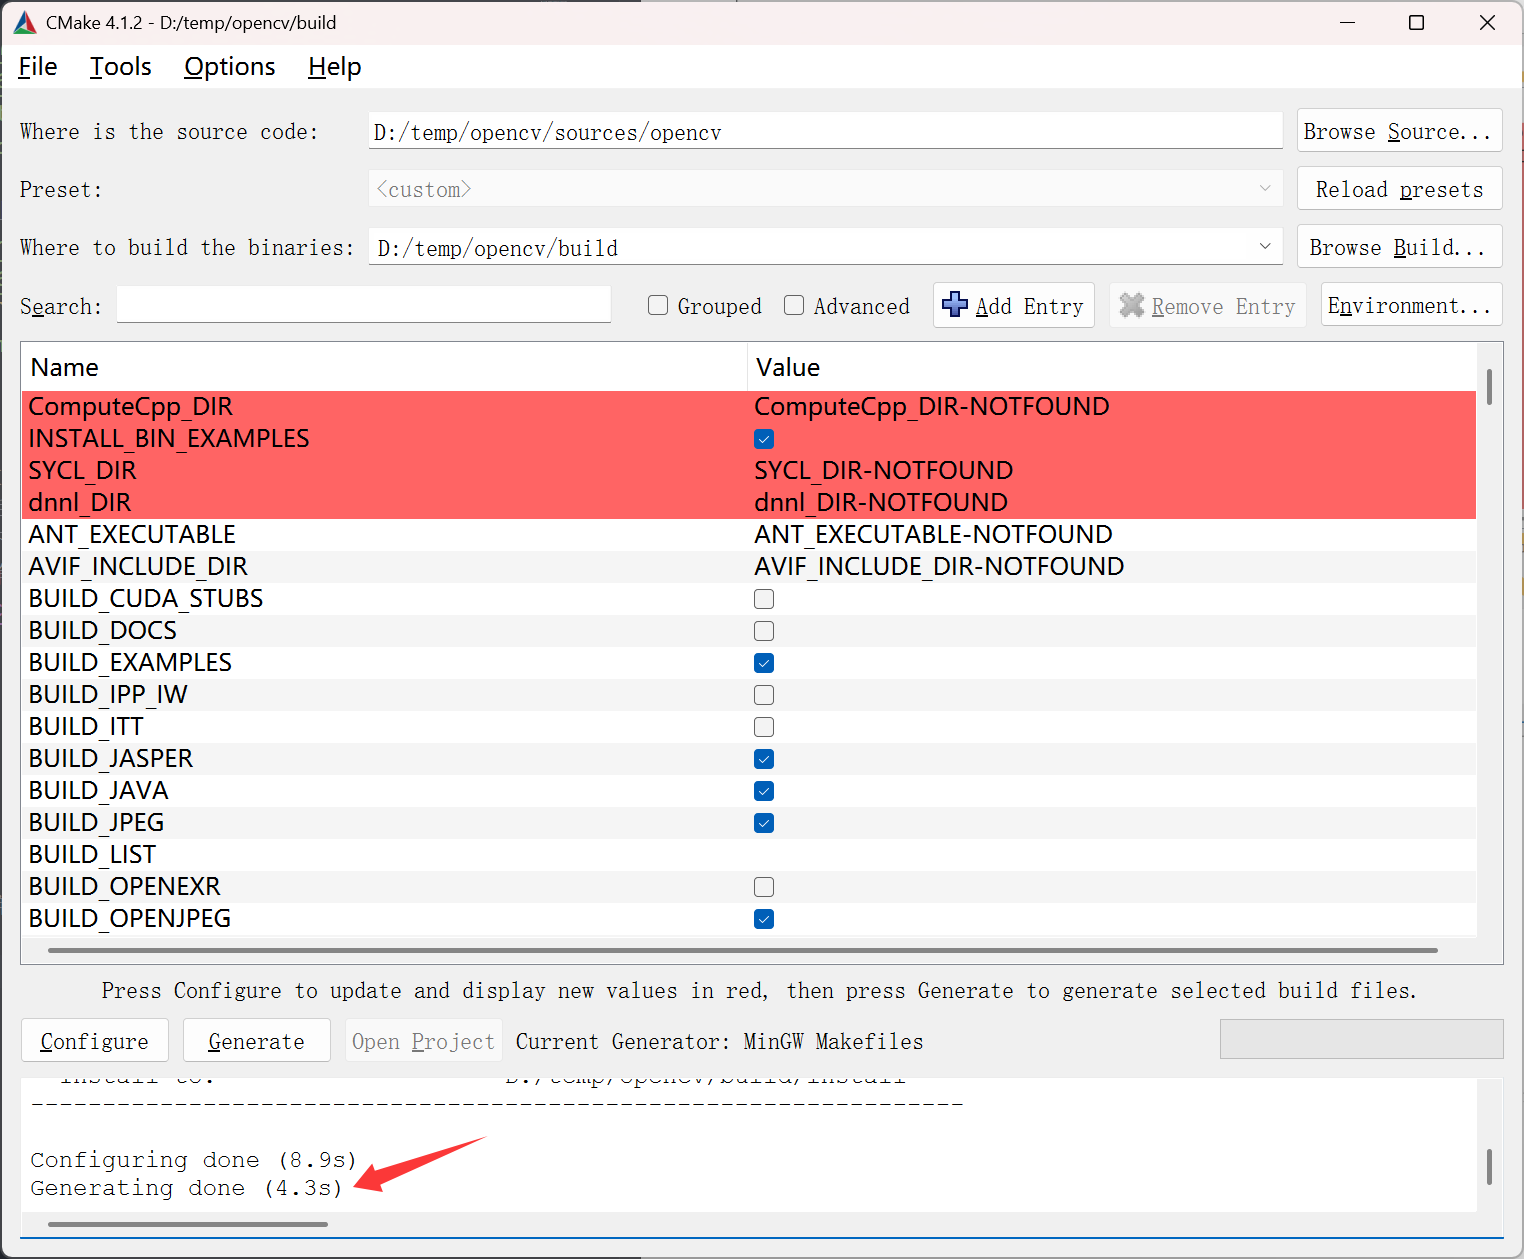The height and width of the screenshot is (1259, 1524).
Task: Uncheck the BUILD_EXAMPLES option
Action: 764,663
